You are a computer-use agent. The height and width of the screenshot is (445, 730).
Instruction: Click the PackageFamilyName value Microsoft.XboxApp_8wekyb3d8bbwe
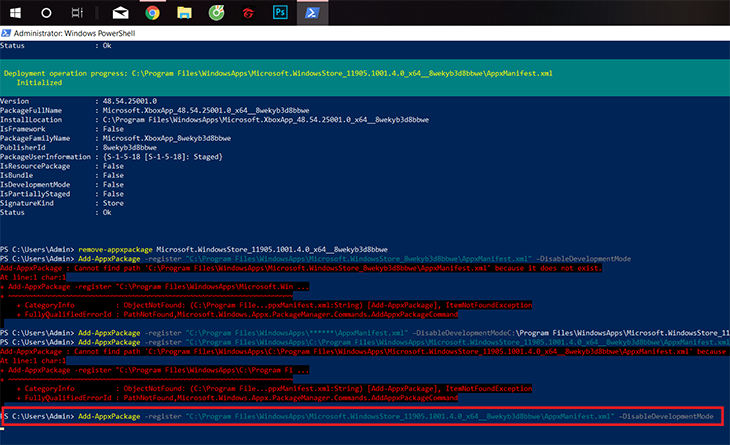pyautogui.click(x=167, y=138)
